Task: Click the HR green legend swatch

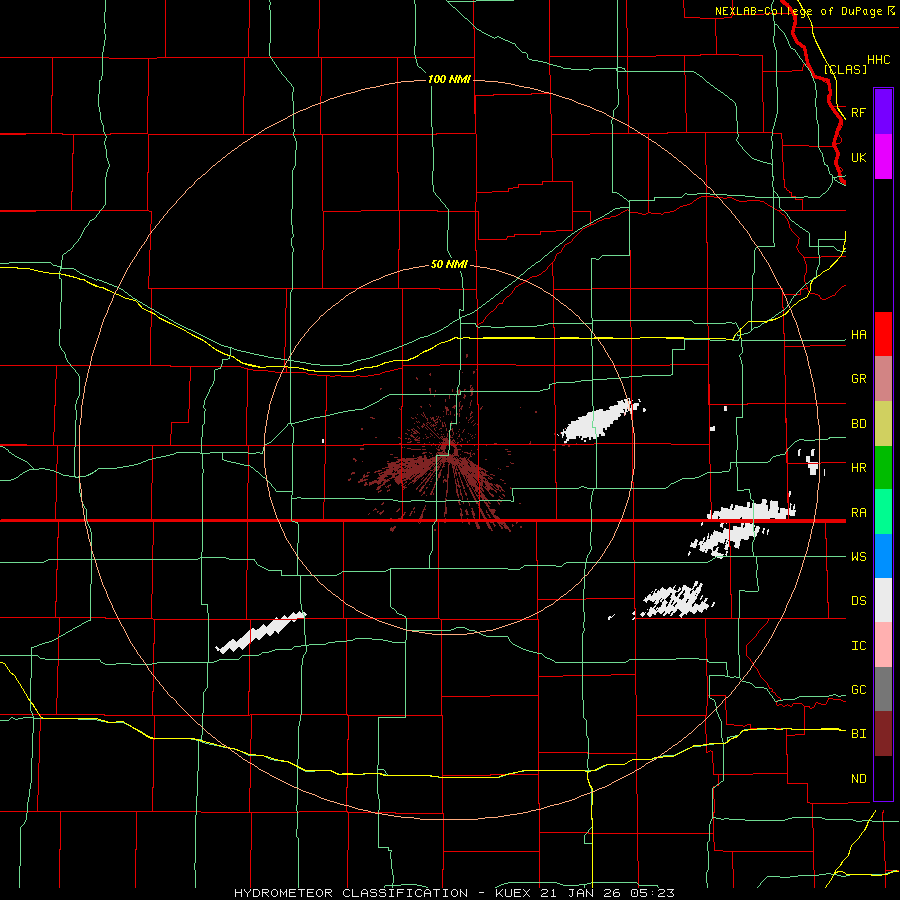Action: 883,468
